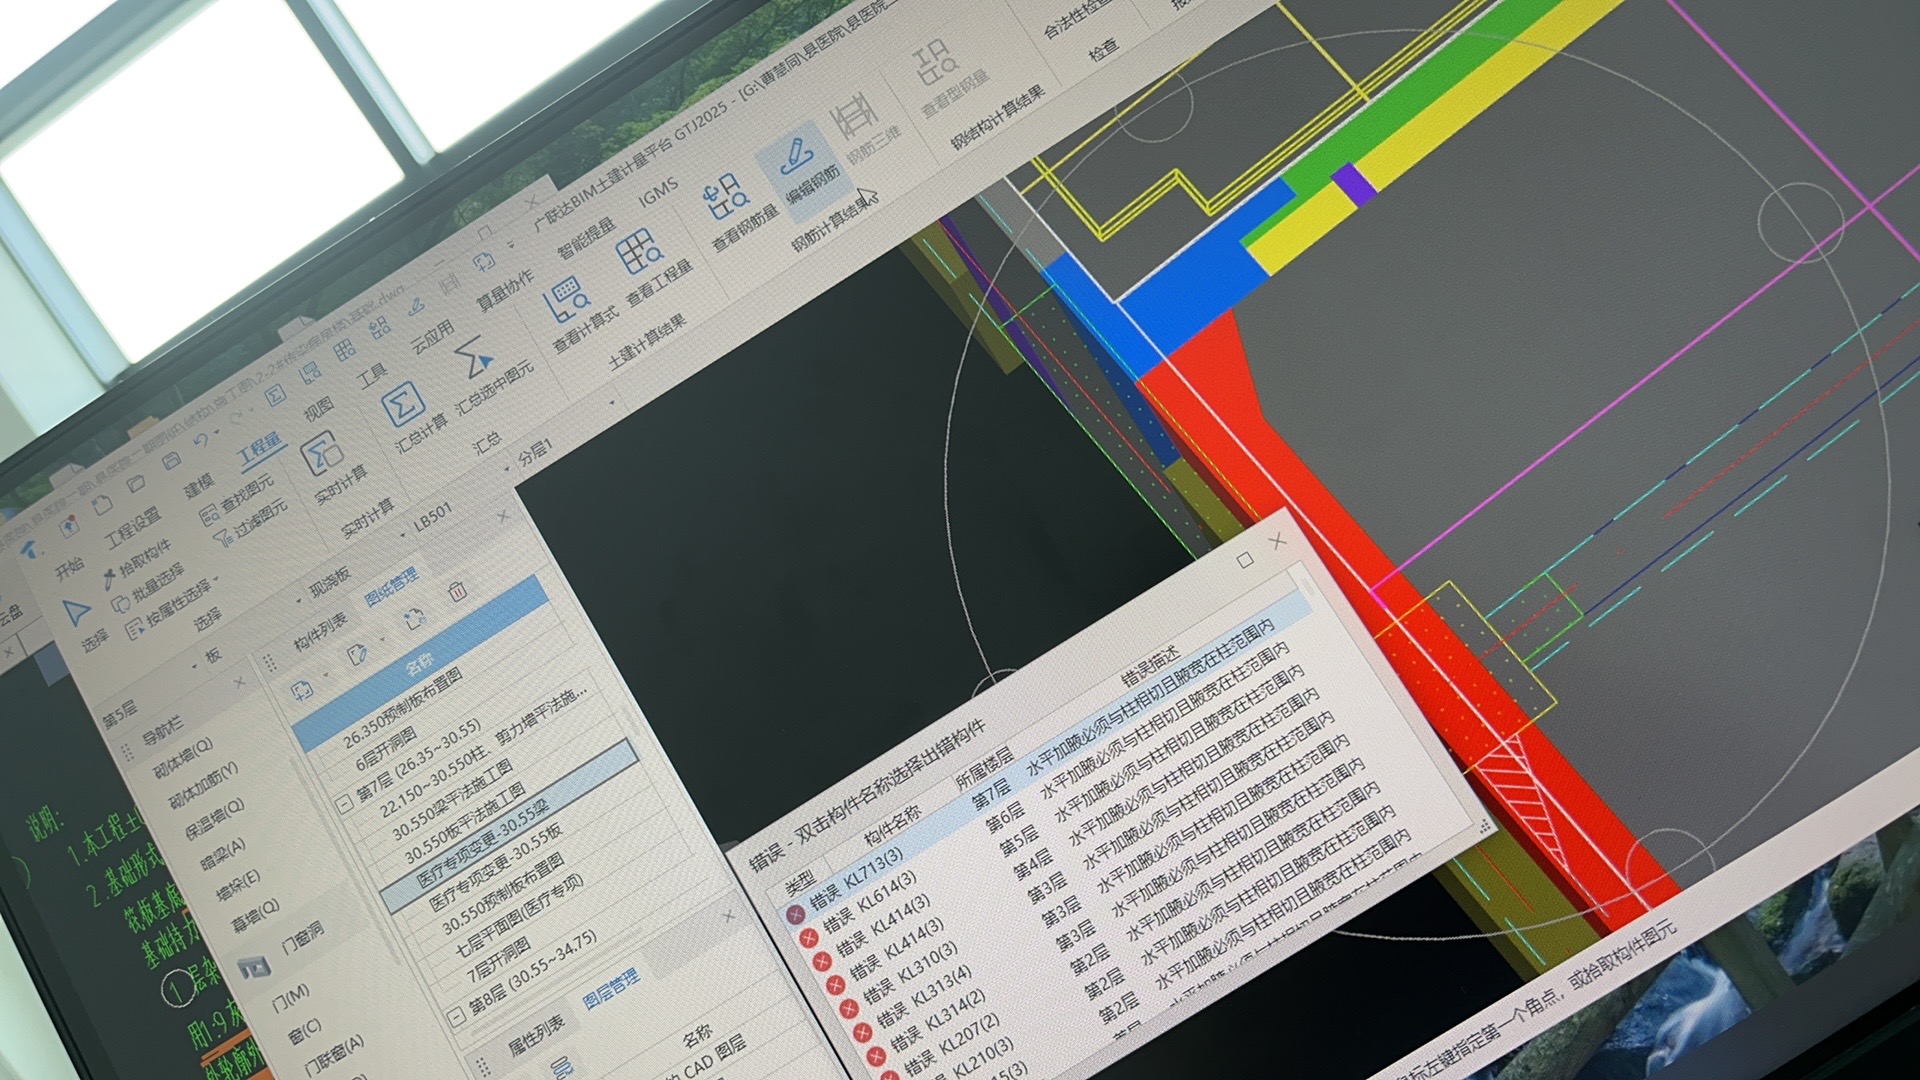Collapse the 第8层 (30.55~34.75) tree node

click(457, 1018)
